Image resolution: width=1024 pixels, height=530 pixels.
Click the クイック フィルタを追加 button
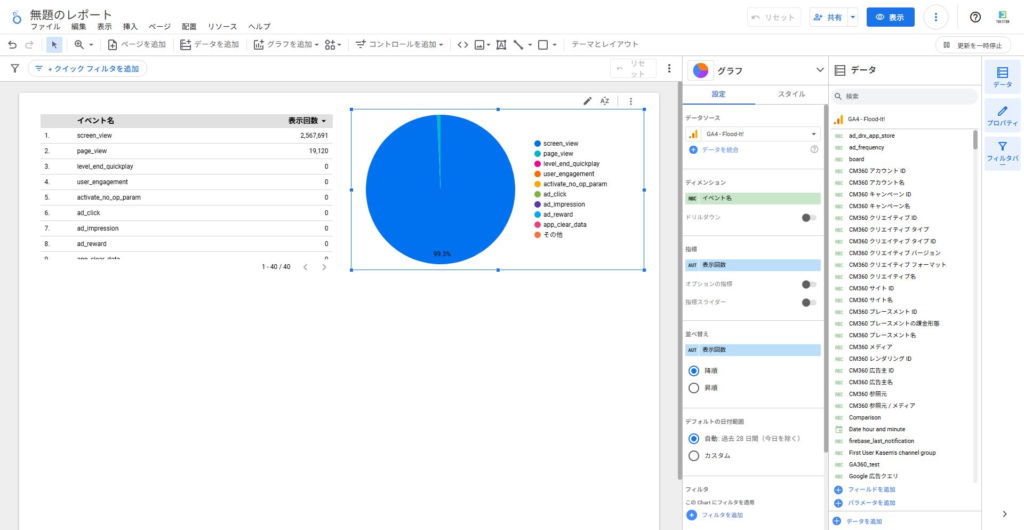tap(88, 69)
